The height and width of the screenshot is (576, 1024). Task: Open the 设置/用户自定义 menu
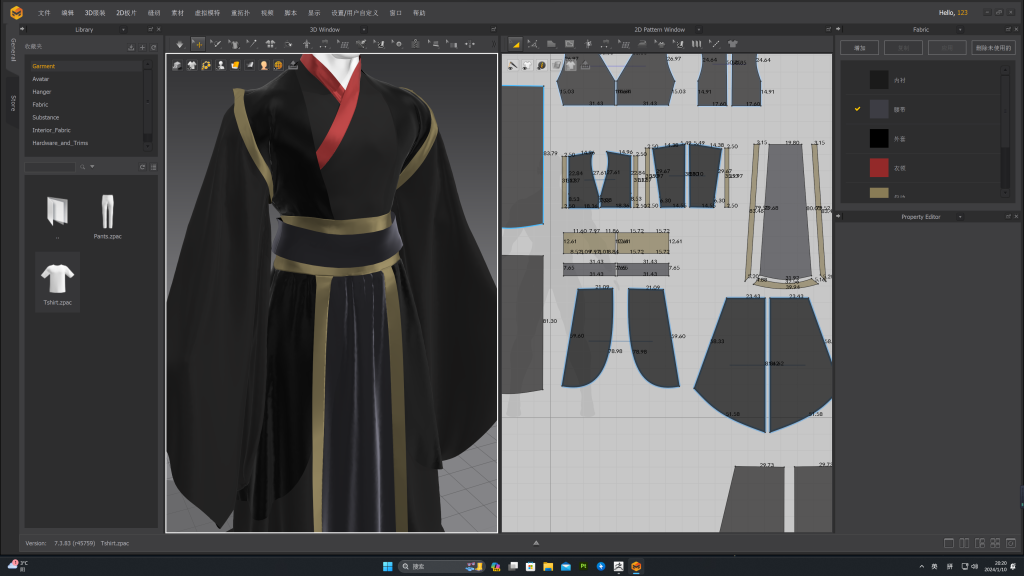(x=355, y=12)
